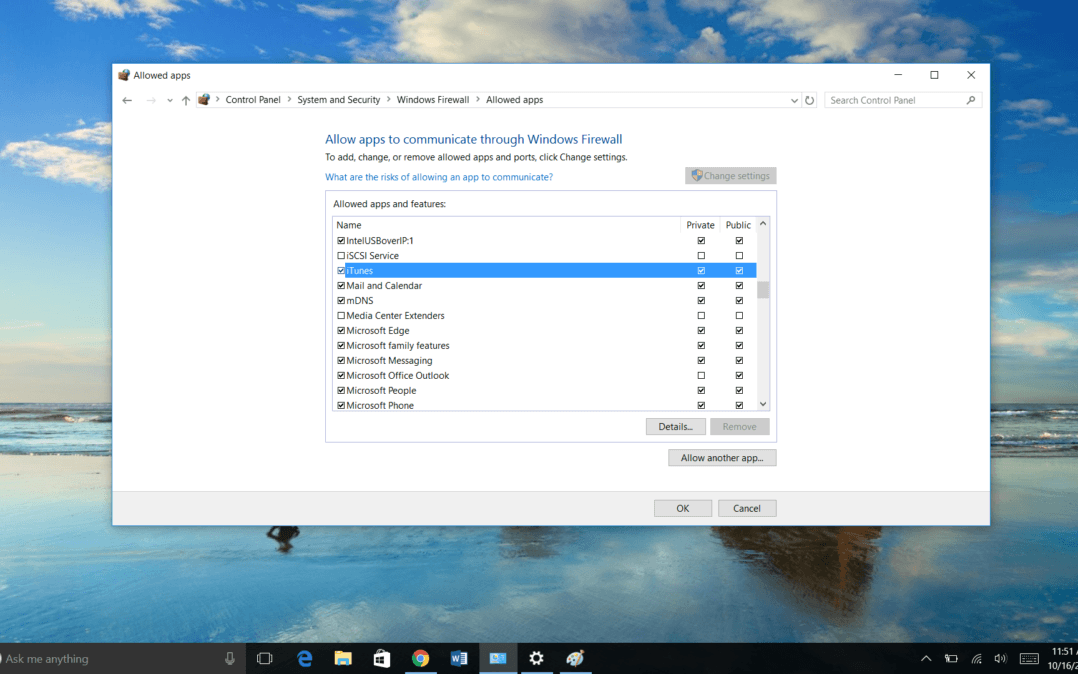Check Public for Media Center Extenders
The height and width of the screenshot is (674, 1078).
pyautogui.click(x=739, y=316)
